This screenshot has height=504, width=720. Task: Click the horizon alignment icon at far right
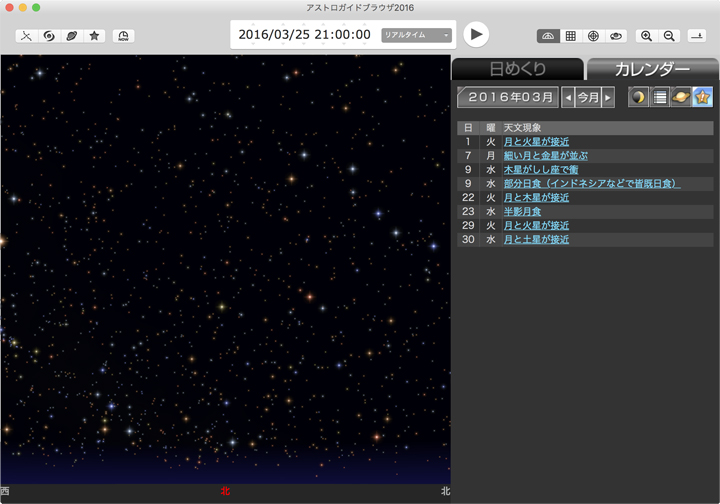697,36
